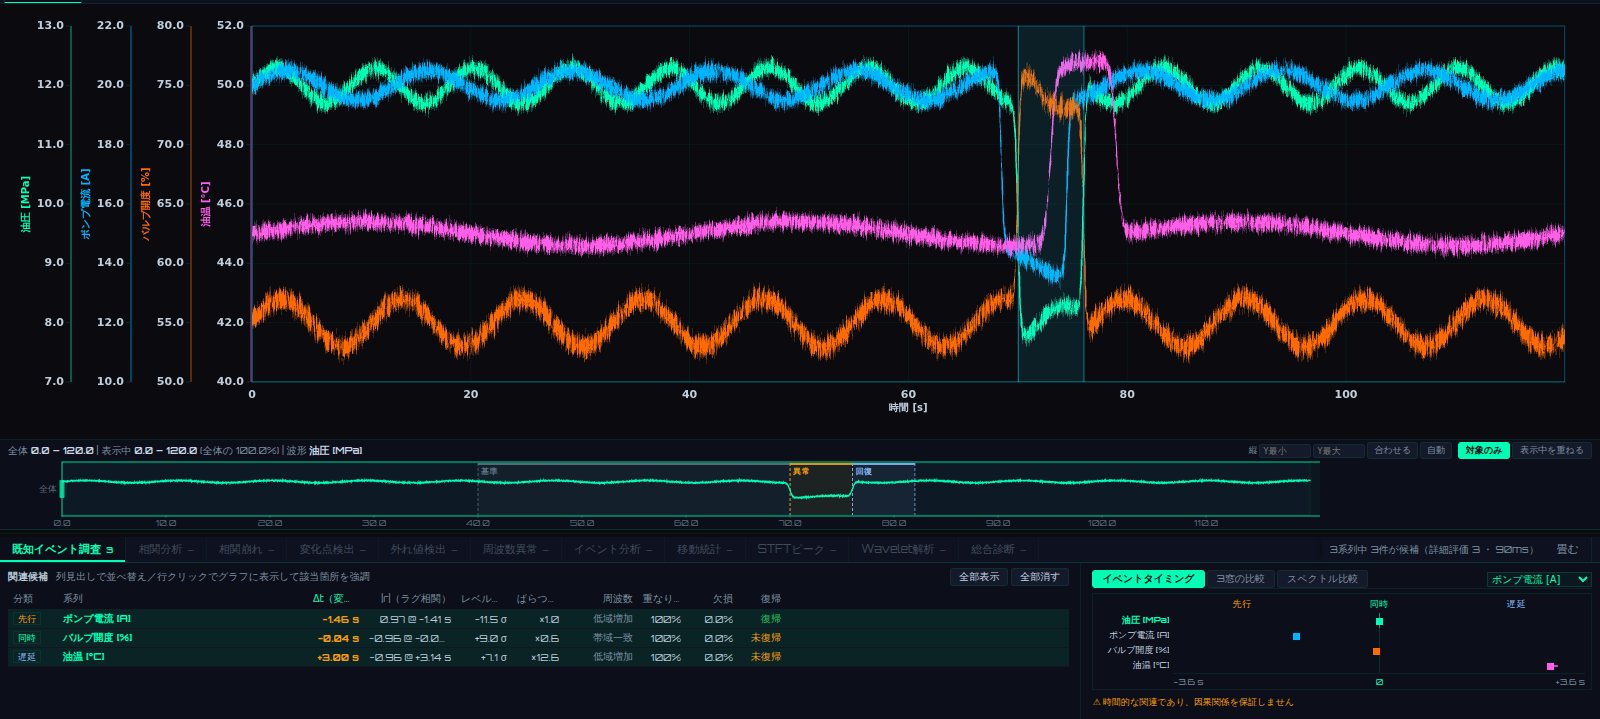
Task: Click the 油圧 [MPa] Y-axis label
Action: tap(26, 204)
